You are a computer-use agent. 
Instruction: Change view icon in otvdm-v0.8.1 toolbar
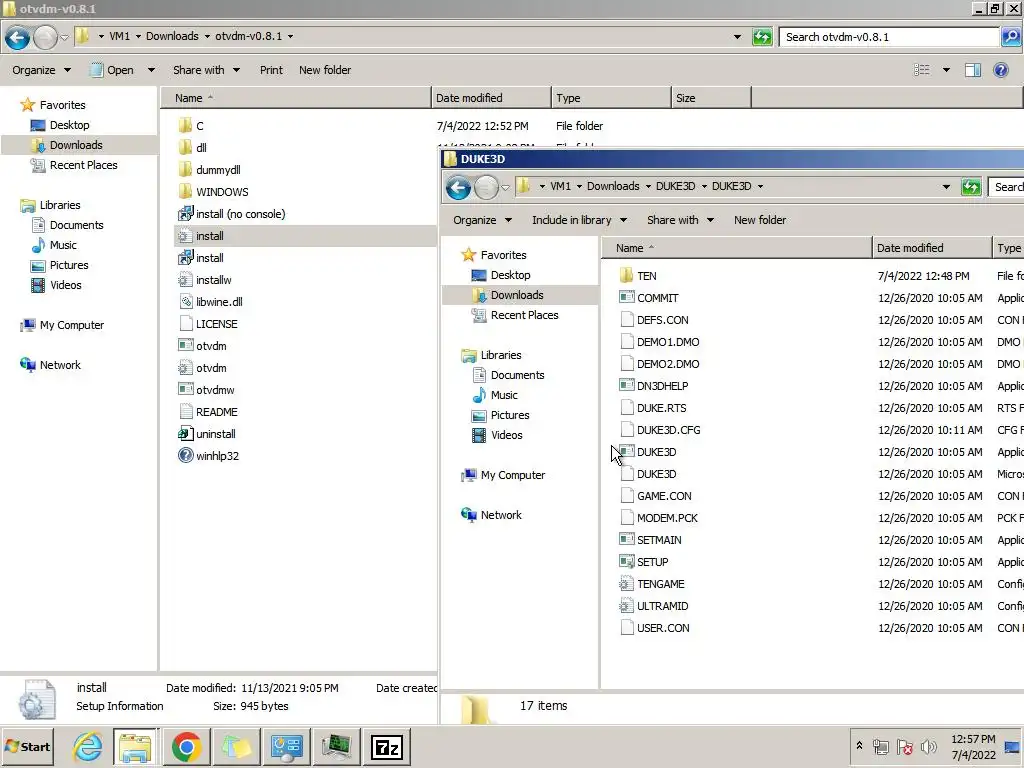[x=921, y=70]
